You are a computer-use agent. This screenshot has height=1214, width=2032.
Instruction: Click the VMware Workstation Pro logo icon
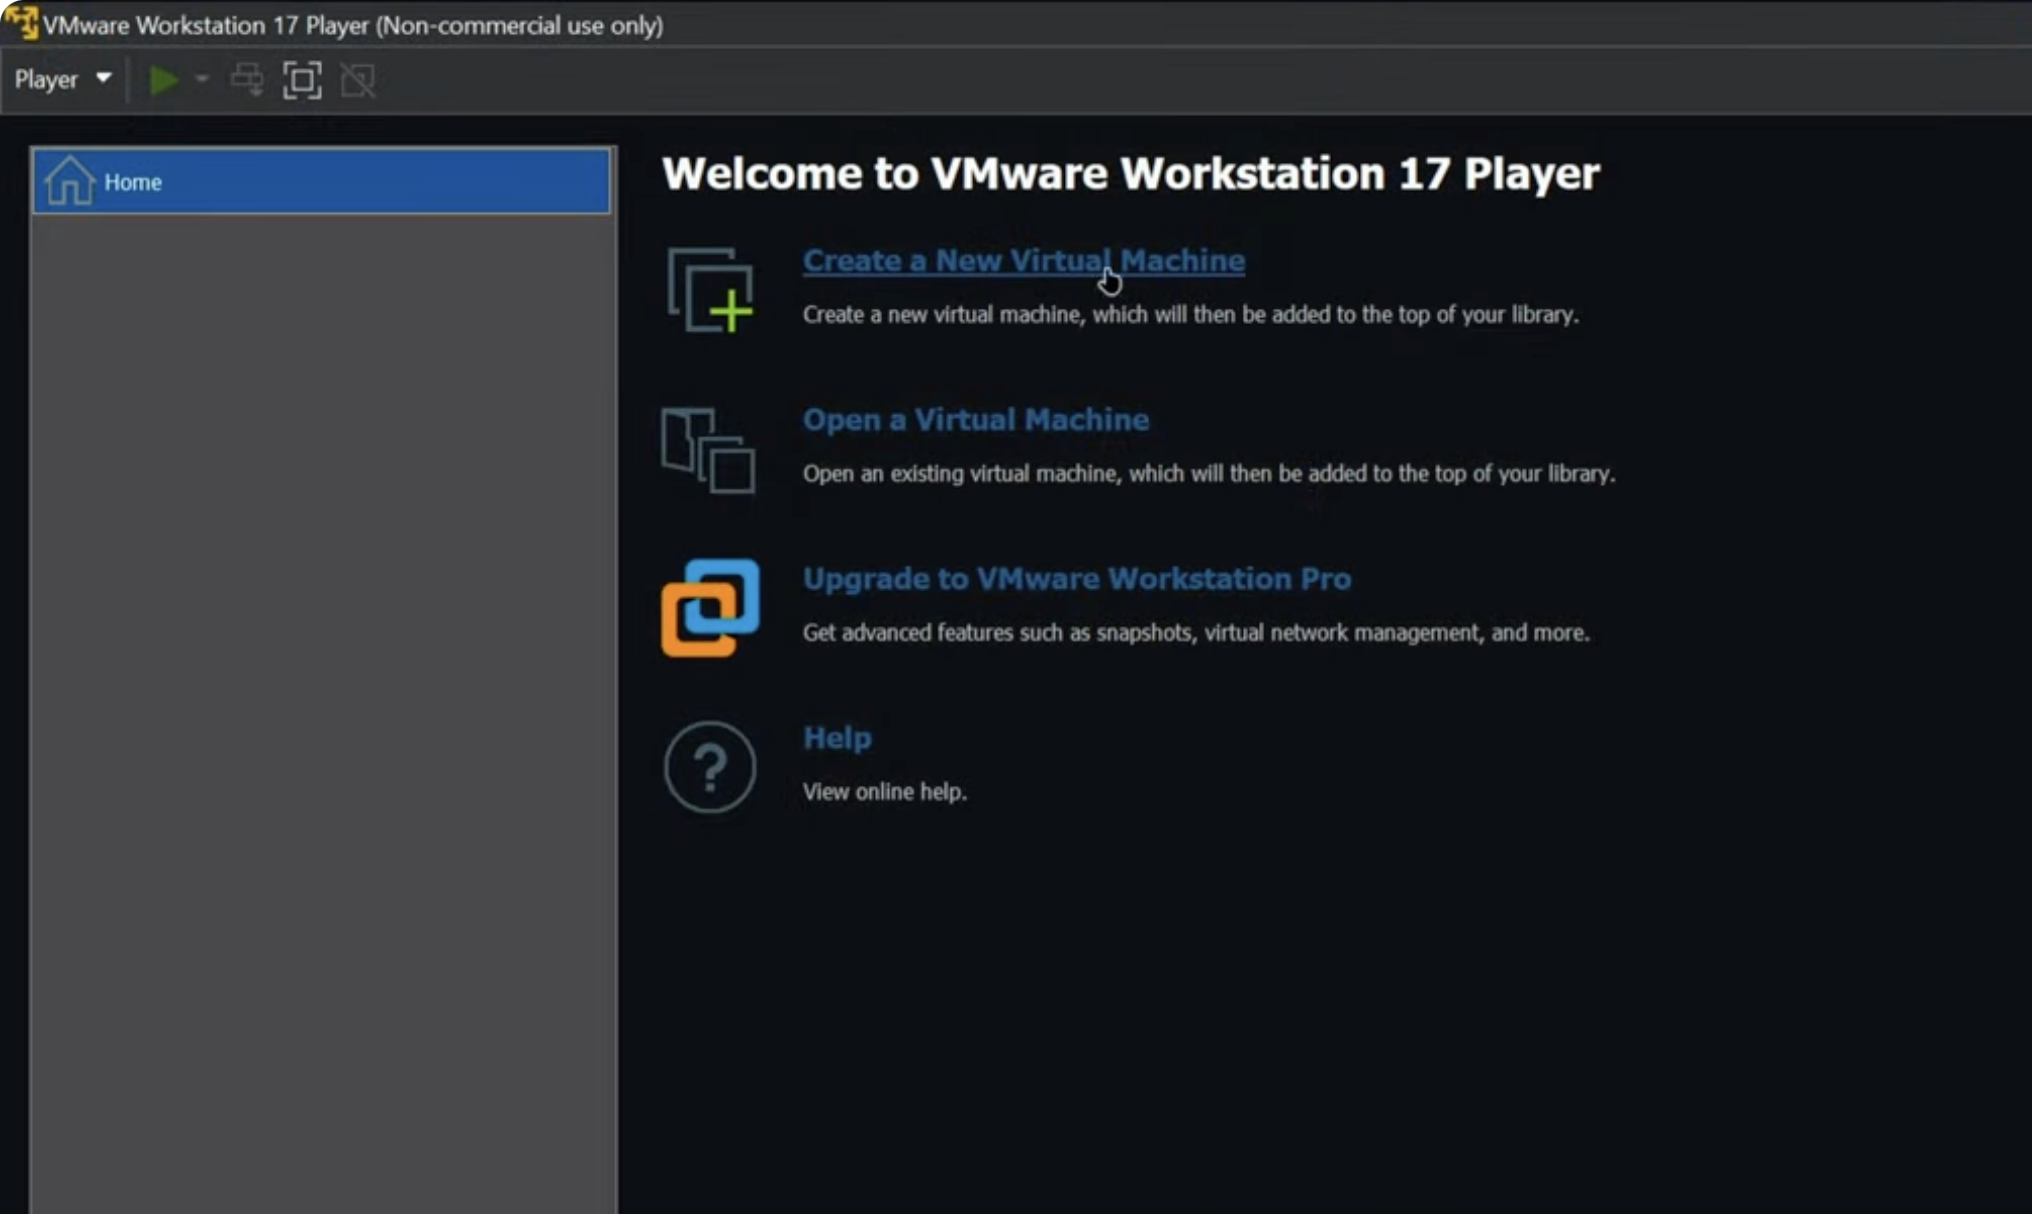(710, 607)
